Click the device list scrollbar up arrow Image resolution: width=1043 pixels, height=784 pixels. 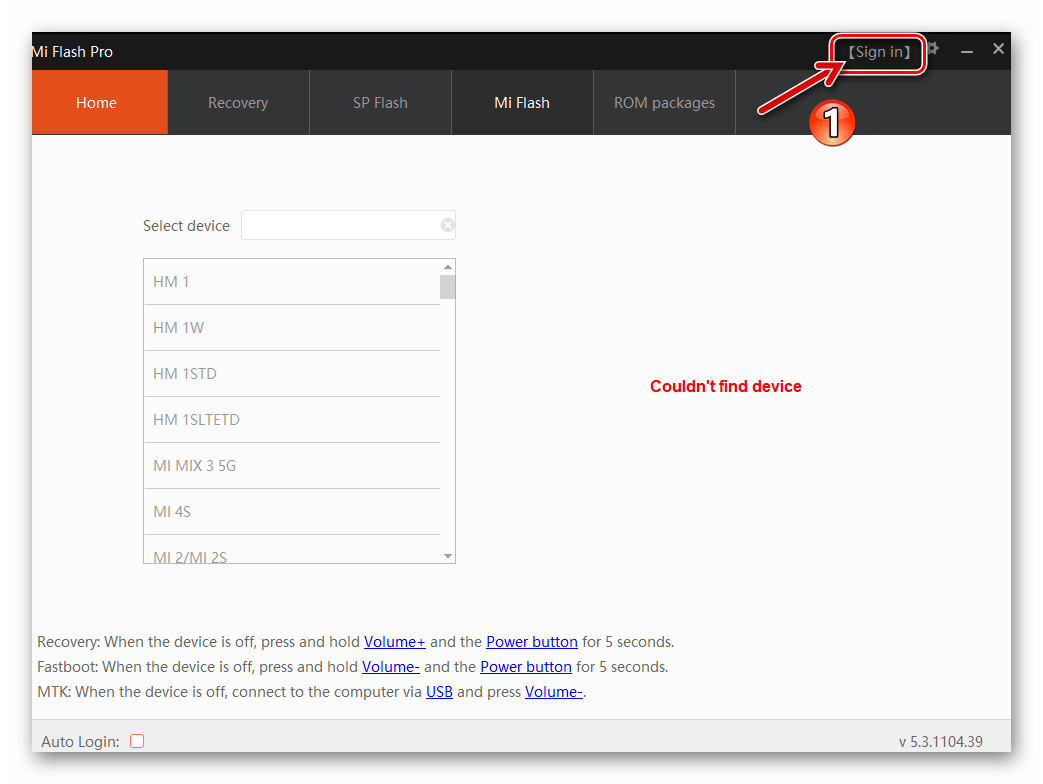coord(447,265)
